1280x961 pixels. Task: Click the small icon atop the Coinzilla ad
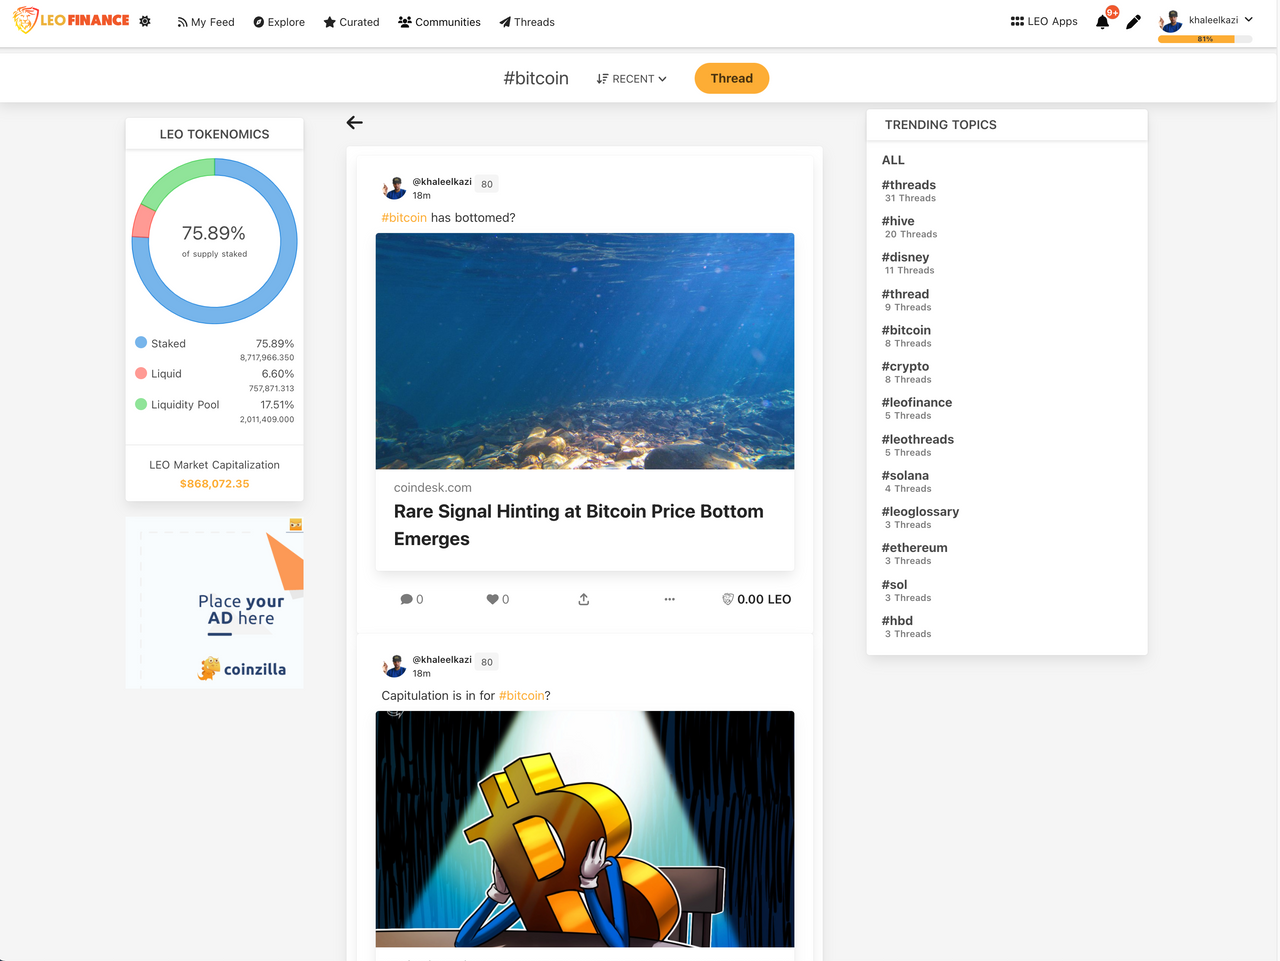295,525
